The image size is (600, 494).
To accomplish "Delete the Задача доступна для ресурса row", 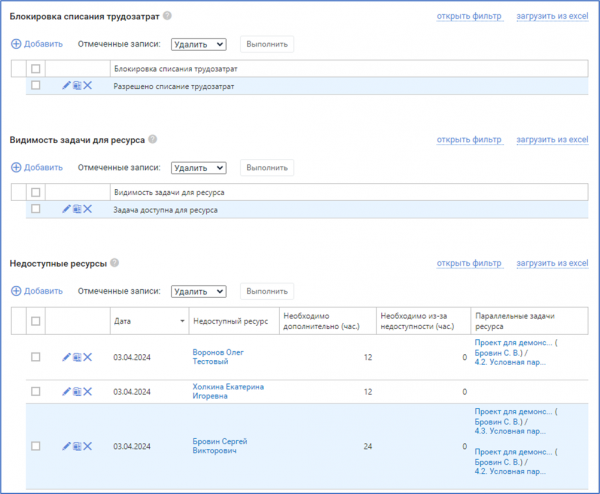I will [x=88, y=209].
